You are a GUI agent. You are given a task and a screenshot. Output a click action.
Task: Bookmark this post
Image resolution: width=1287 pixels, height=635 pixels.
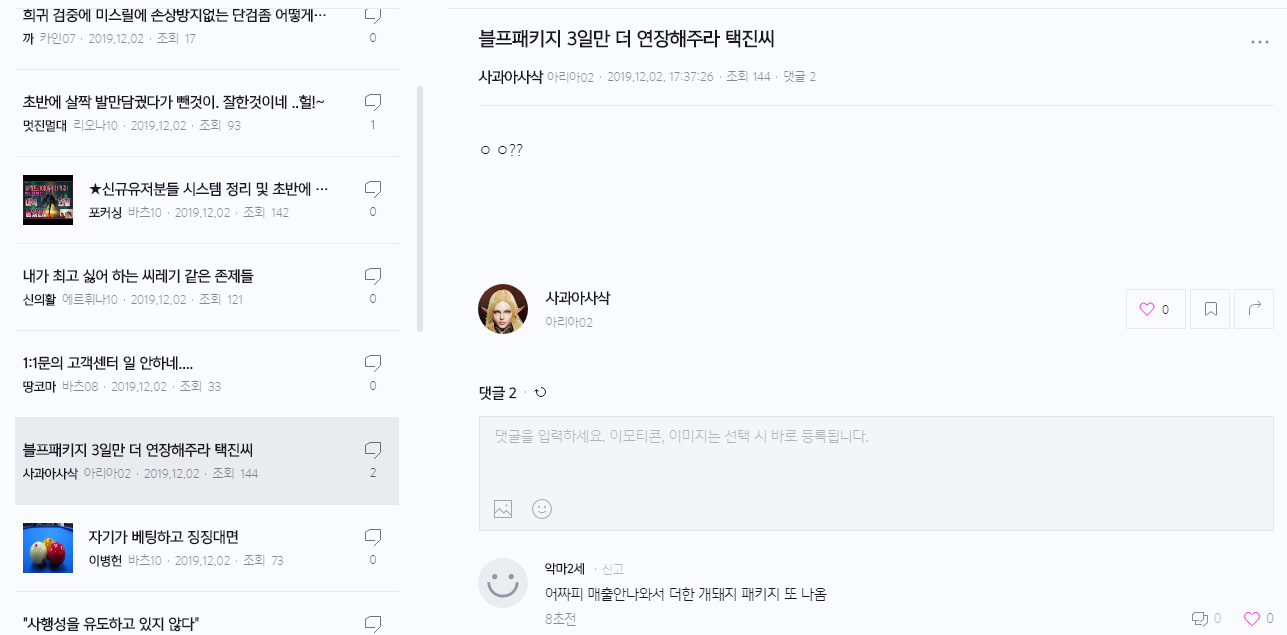point(1210,310)
